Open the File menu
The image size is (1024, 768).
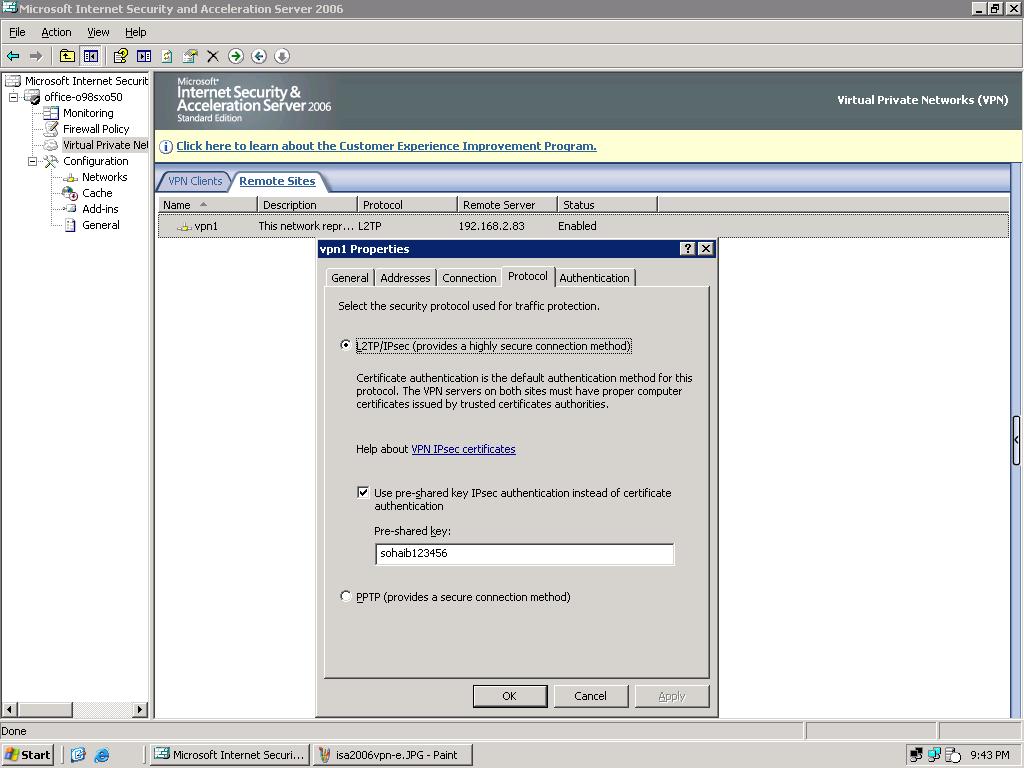pos(17,32)
